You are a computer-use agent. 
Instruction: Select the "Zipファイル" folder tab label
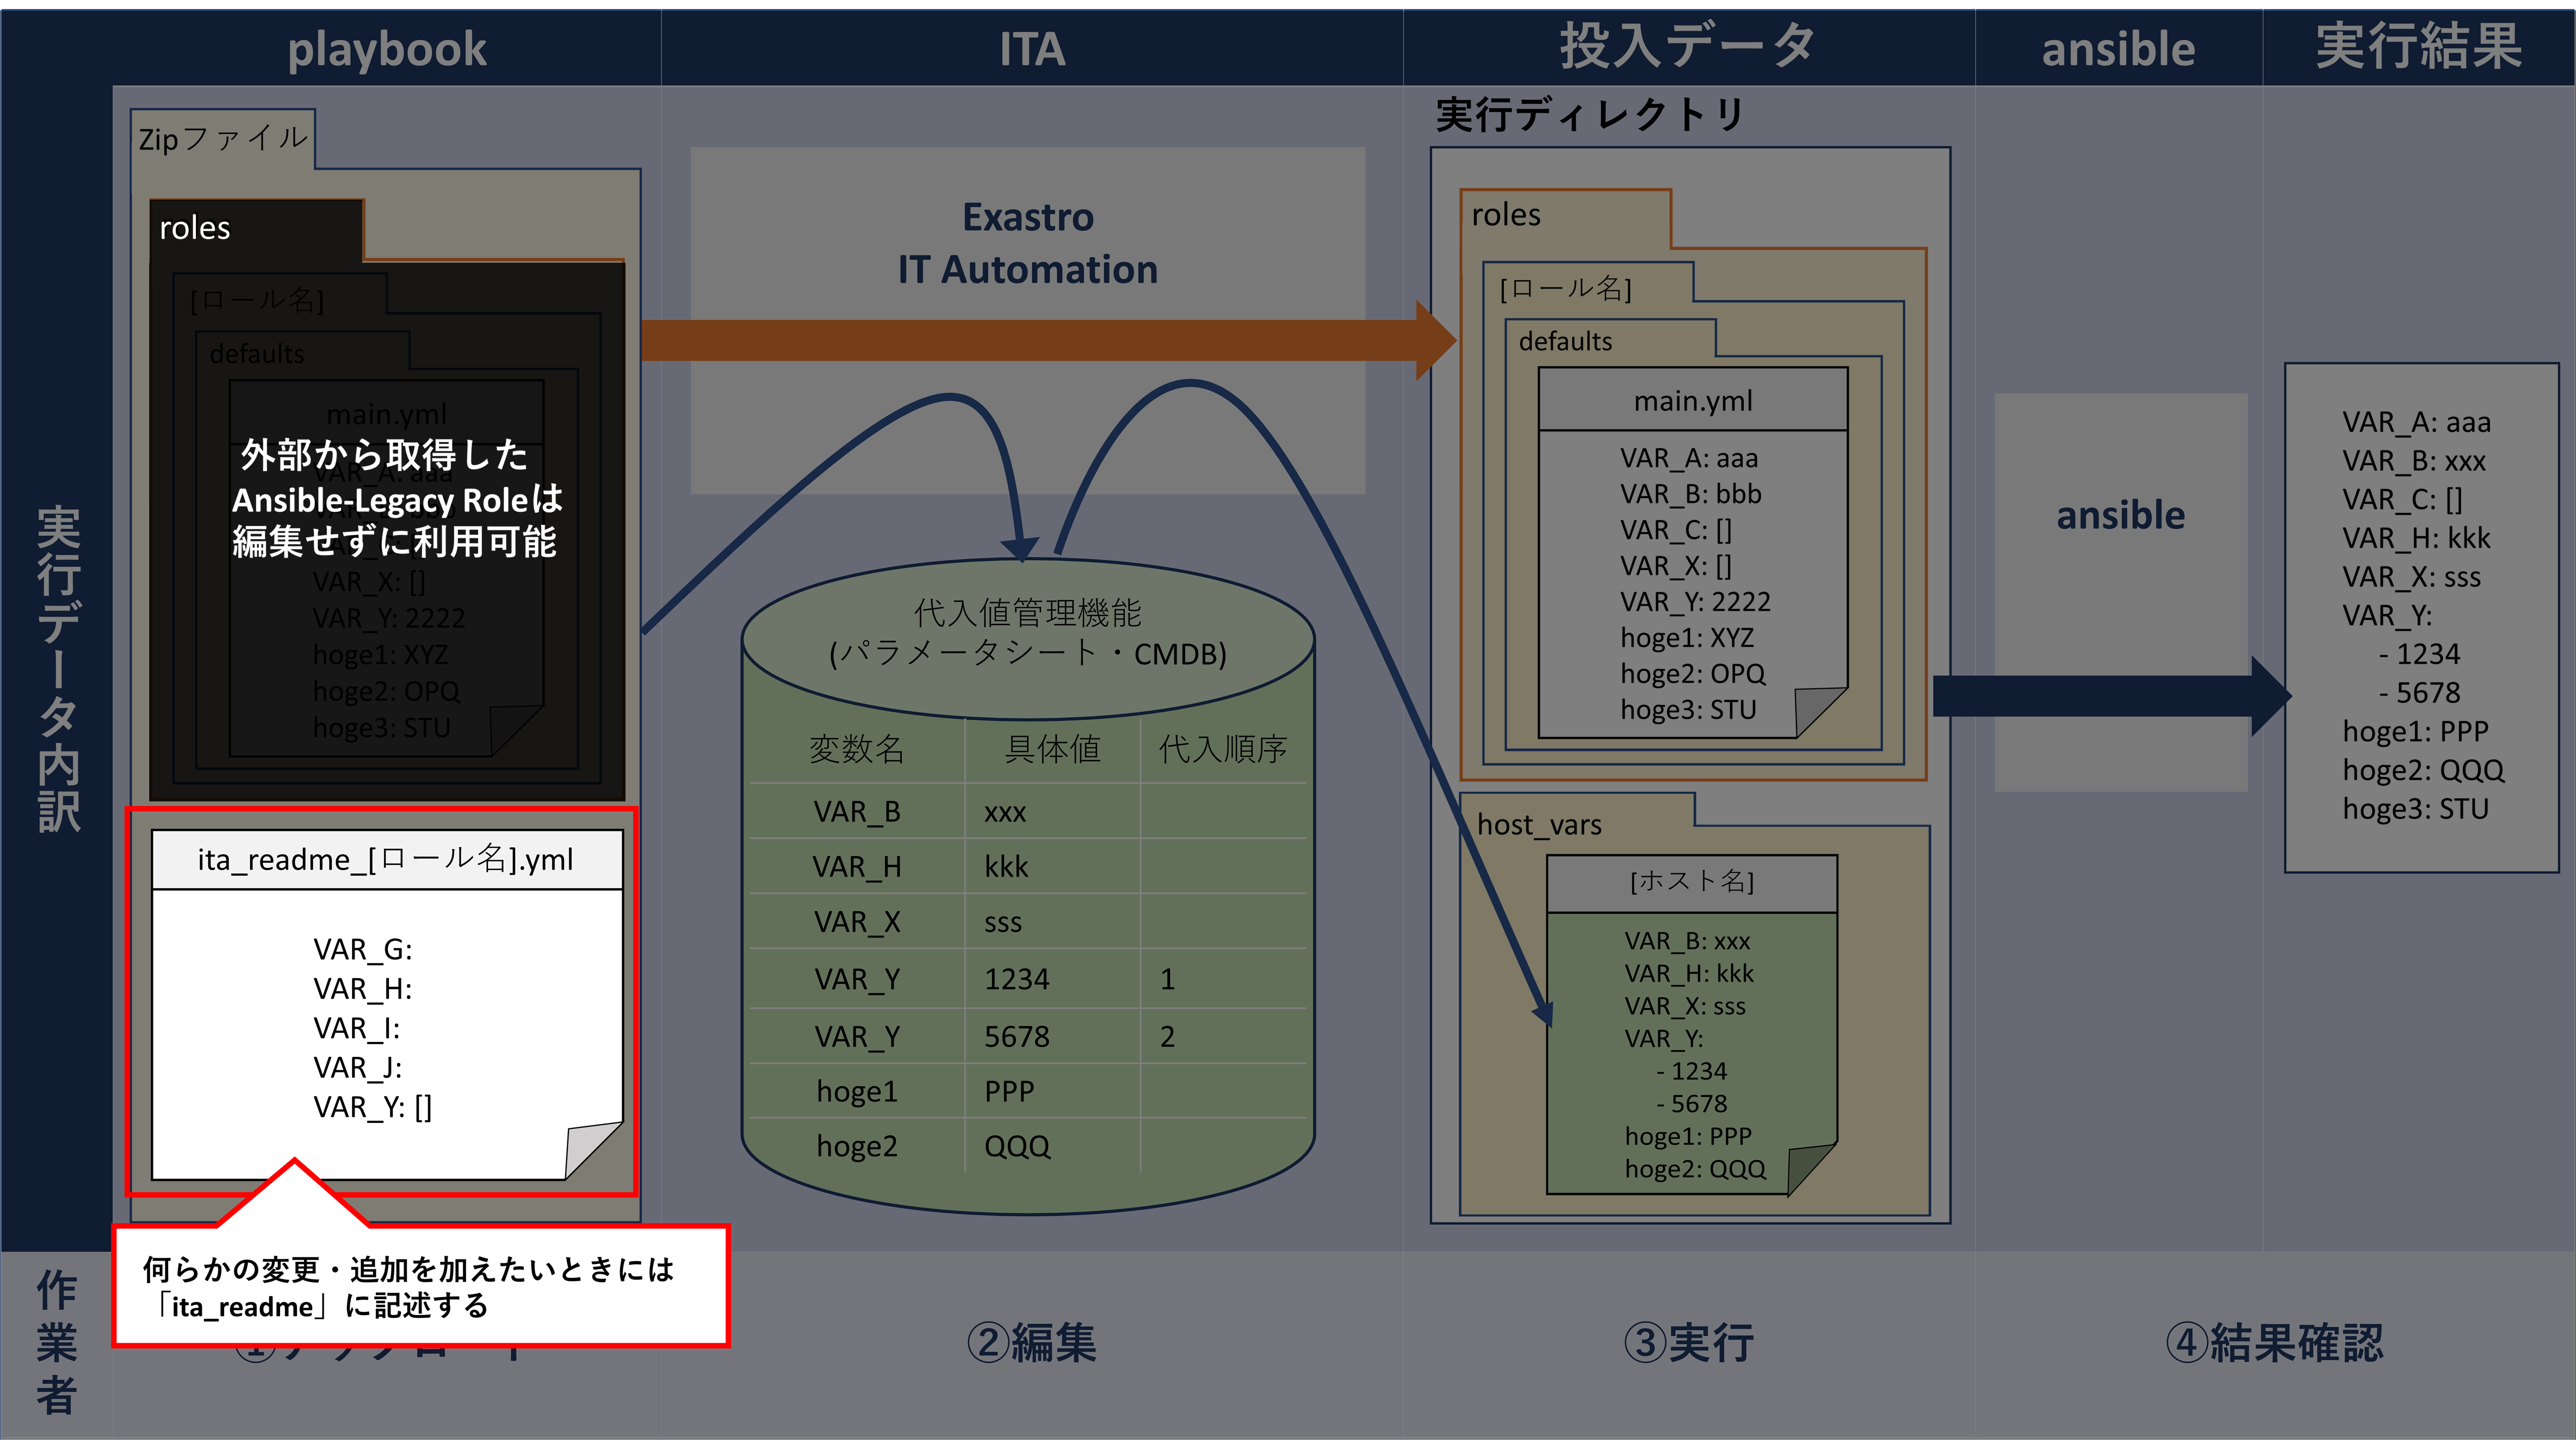(x=222, y=138)
